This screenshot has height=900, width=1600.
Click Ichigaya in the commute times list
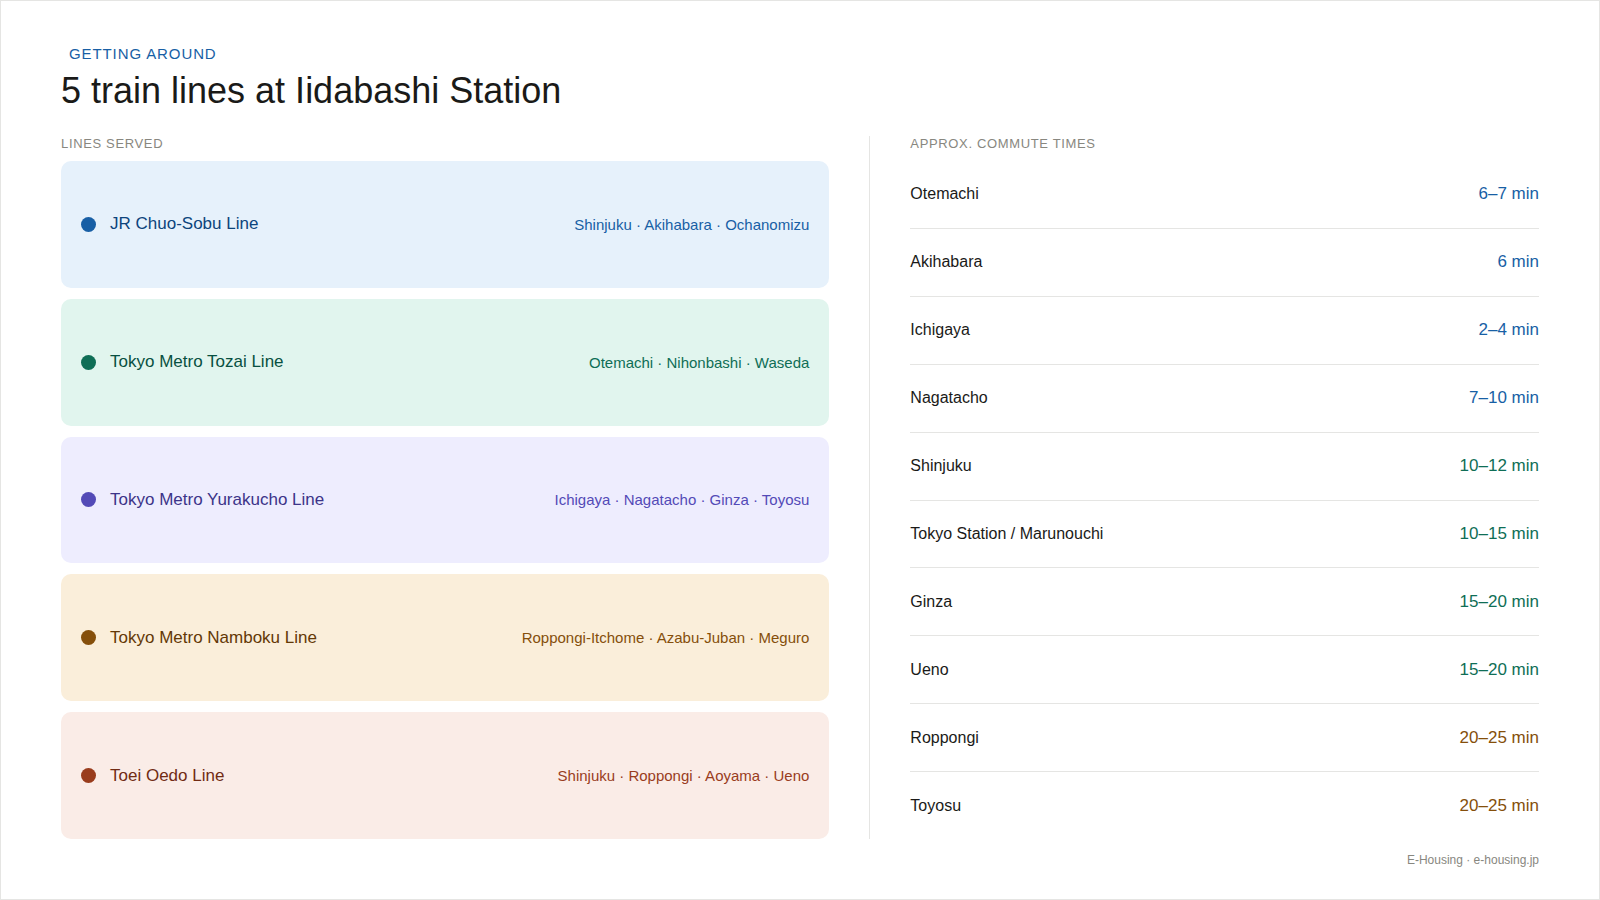(940, 330)
